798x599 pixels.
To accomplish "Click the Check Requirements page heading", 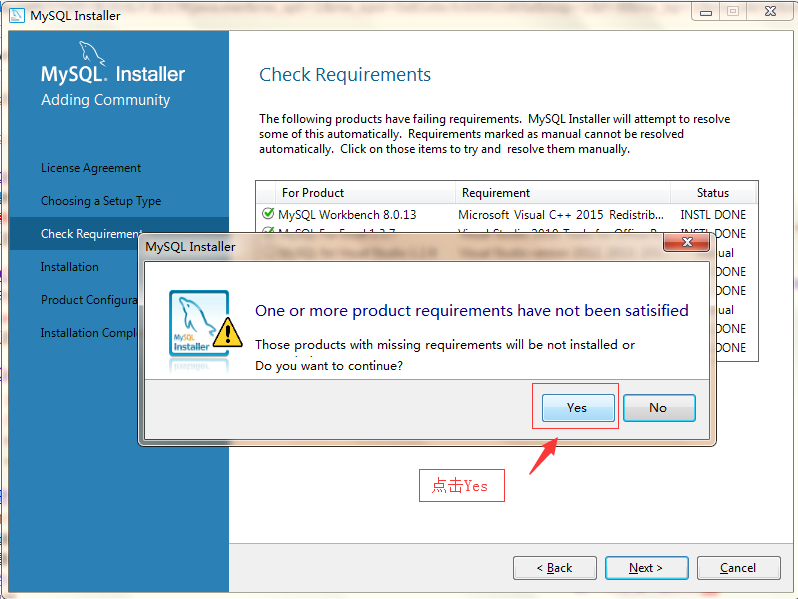I will click(x=345, y=75).
